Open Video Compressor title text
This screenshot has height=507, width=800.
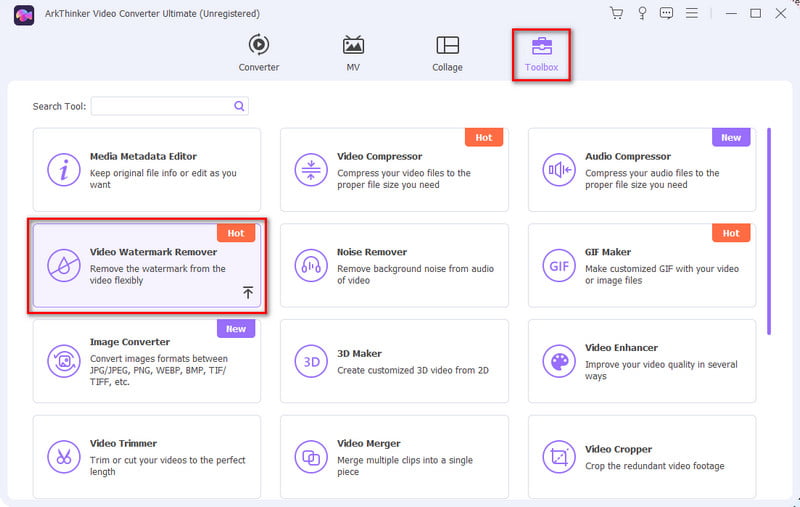(380, 157)
